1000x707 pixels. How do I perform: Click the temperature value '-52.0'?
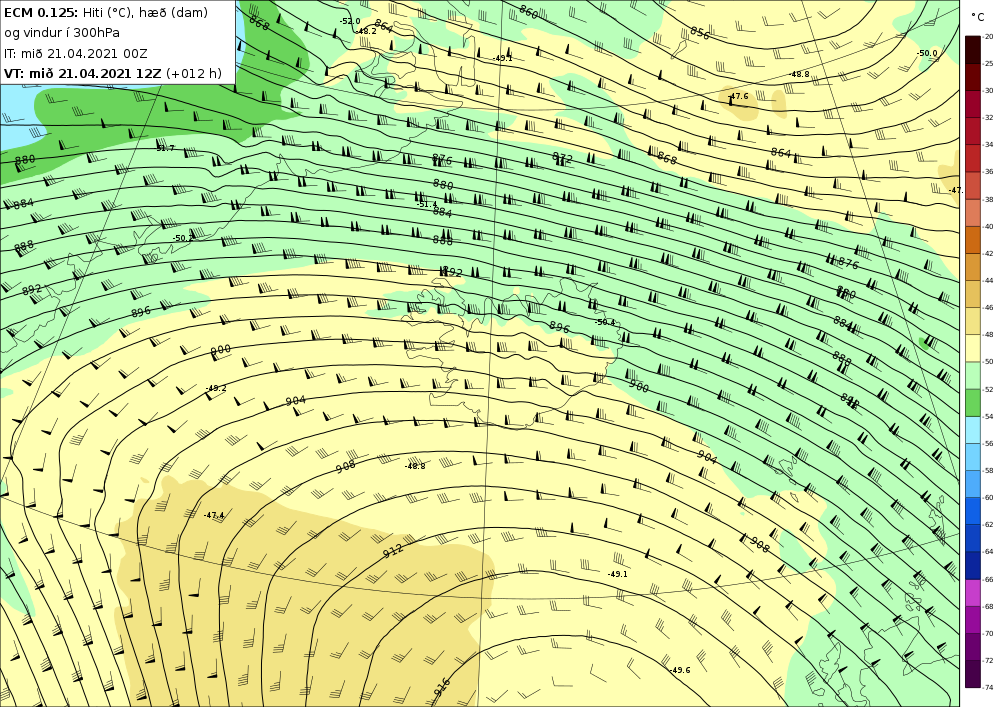(349, 21)
